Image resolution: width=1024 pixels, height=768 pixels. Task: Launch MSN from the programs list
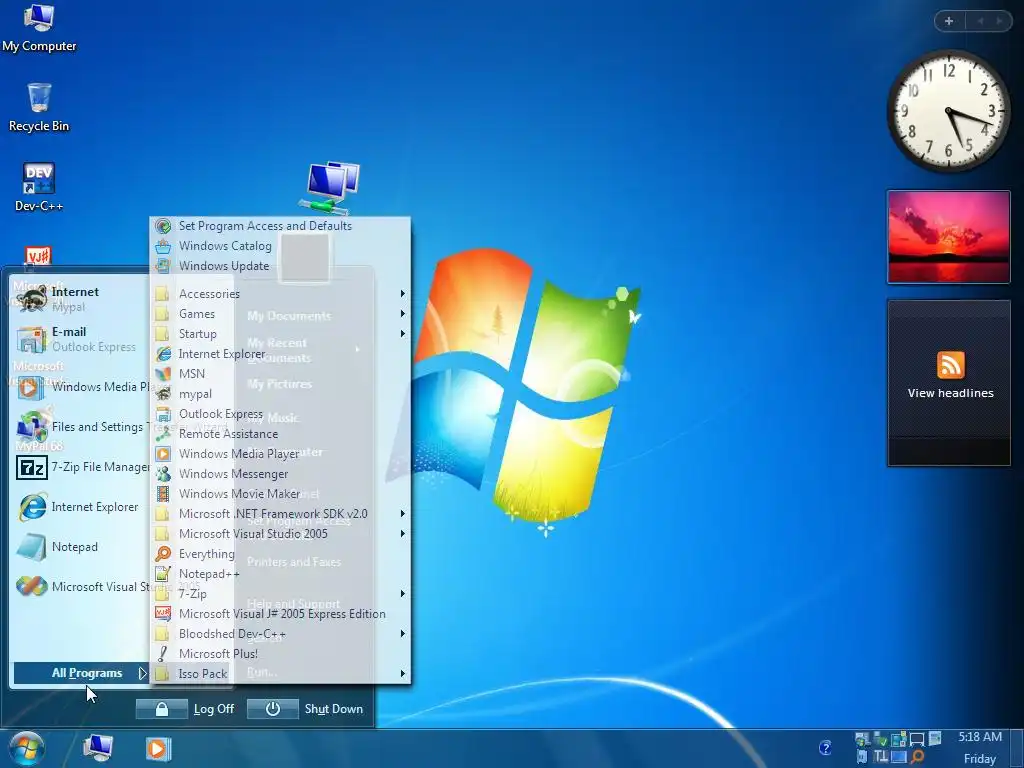pos(280,374)
